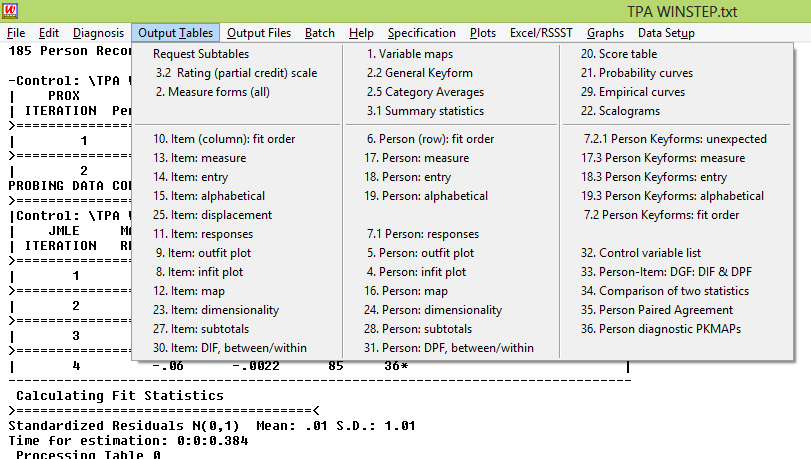Open the Excel/RSSST menu
The width and height of the screenshot is (811, 459).
[x=541, y=33]
